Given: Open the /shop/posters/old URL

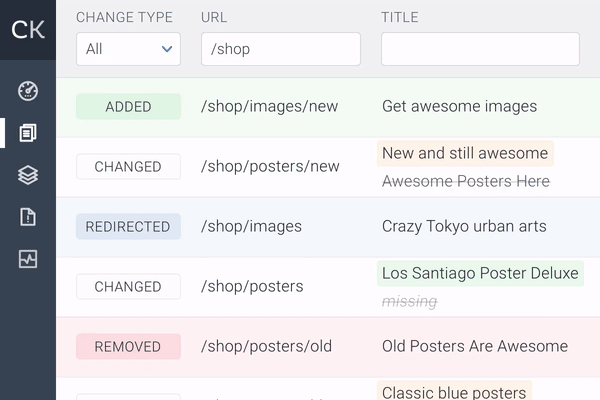Looking at the screenshot, I should coord(266,346).
